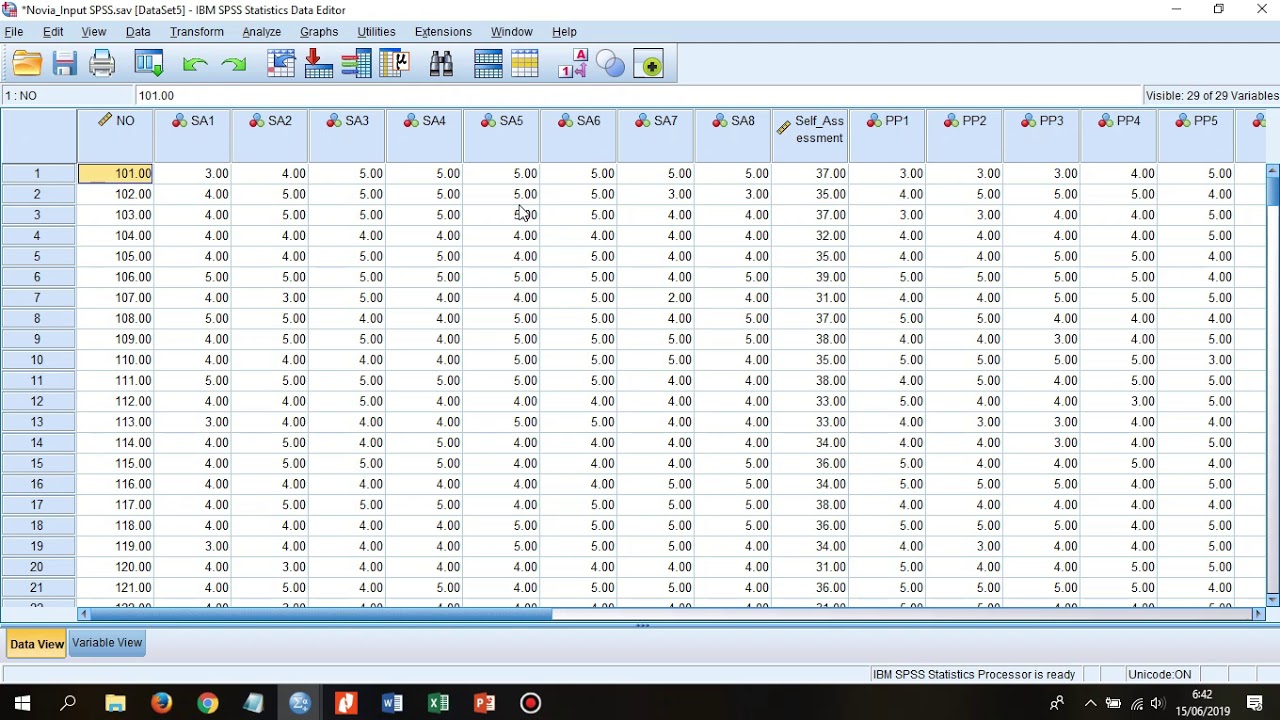Redo the action with the right green arrow
The image size is (1280, 720).
point(234,64)
